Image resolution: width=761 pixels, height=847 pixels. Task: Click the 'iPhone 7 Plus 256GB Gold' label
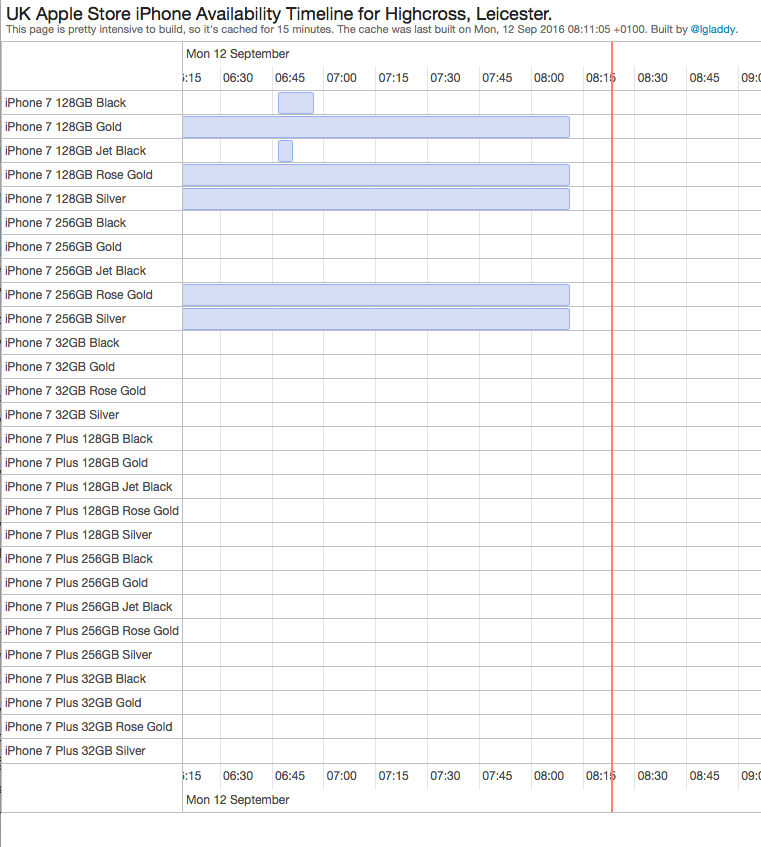[x=76, y=582]
